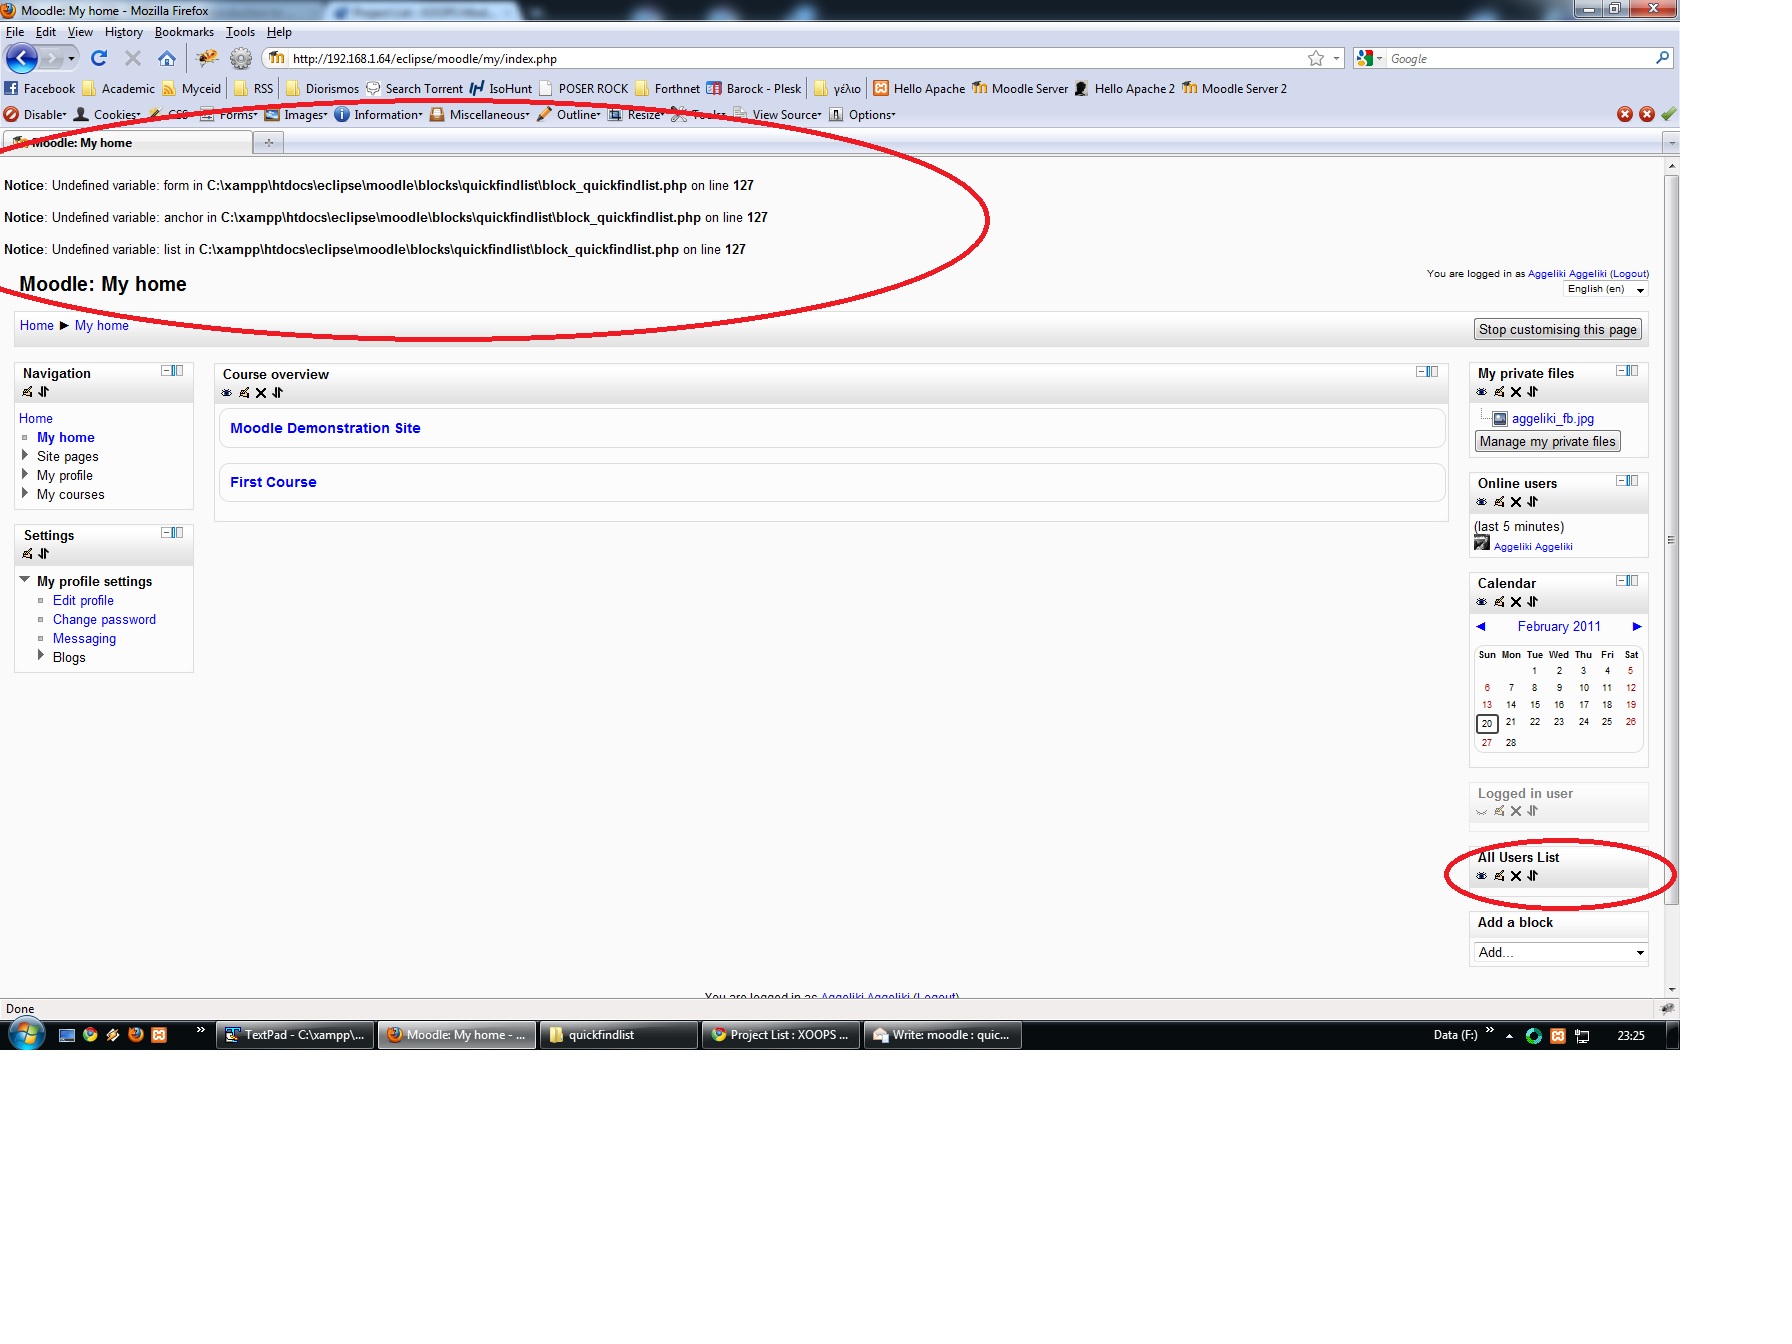The width and height of the screenshot is (1792, 1344).
Task: Collapse the Calendar block with minus icon
Action: pos(1621,581)
